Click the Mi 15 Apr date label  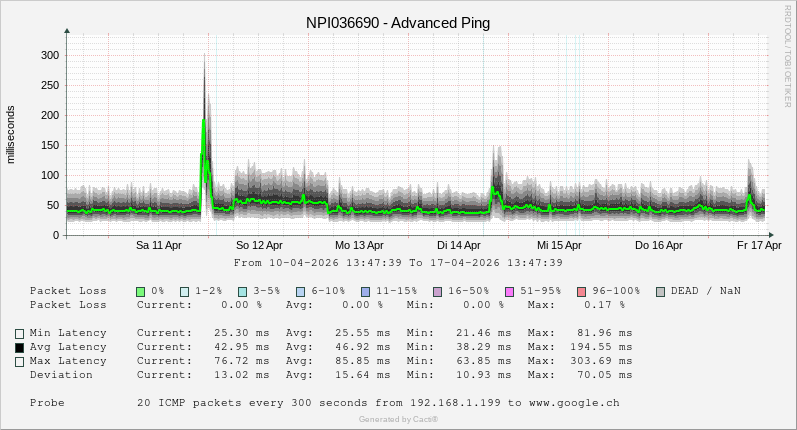pos(559,245)
